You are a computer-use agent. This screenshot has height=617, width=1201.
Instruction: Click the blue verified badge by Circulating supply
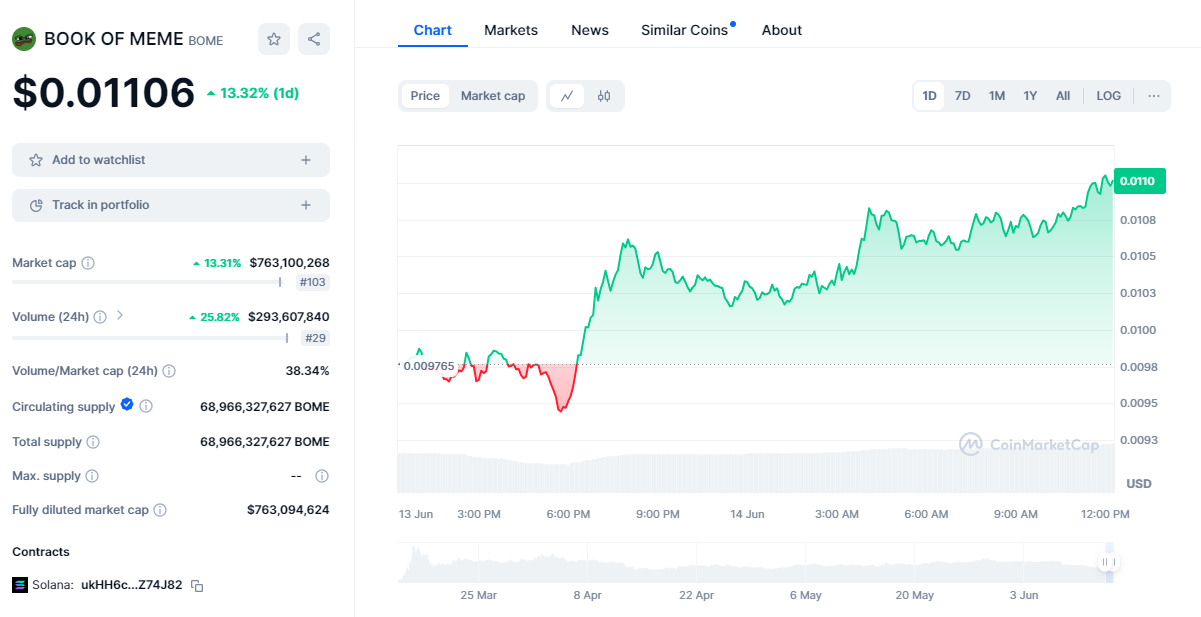(x=127, y=405)
